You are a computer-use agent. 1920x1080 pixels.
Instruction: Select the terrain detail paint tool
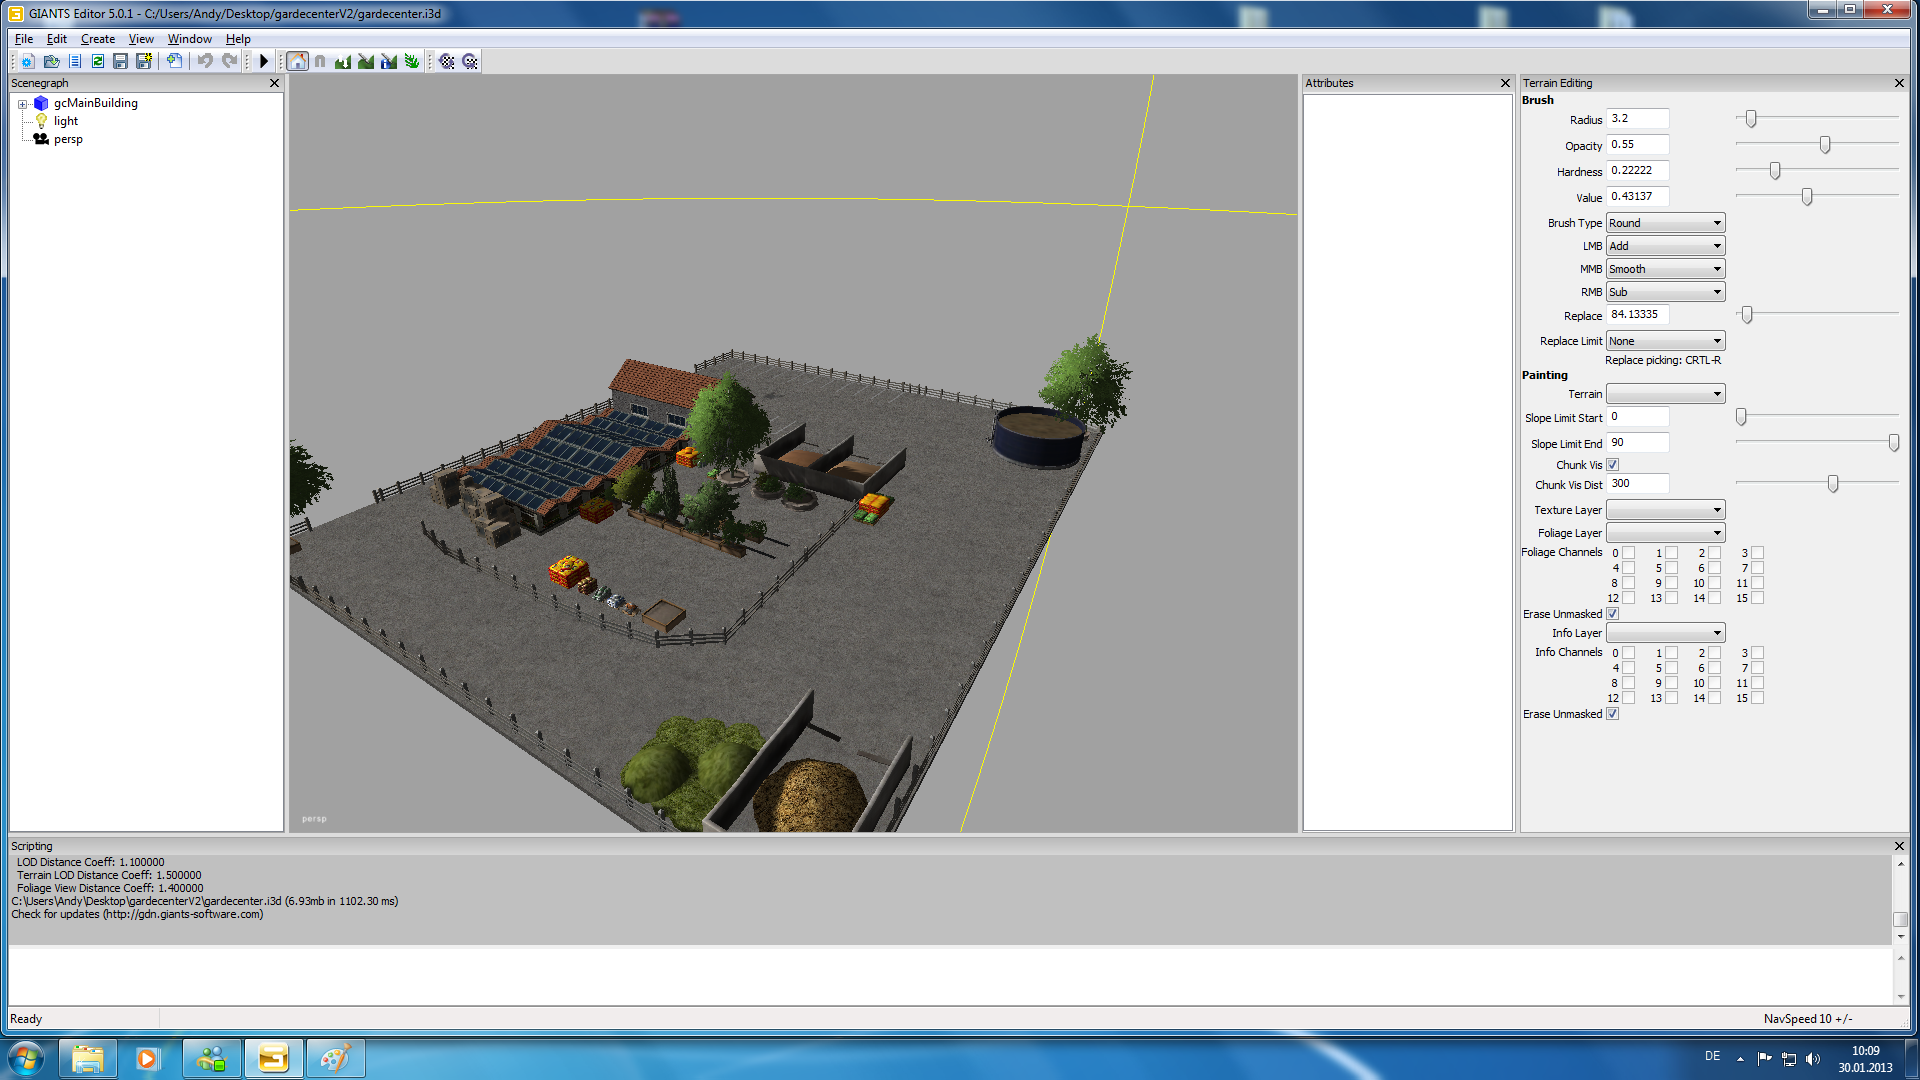pyautogui.click(x=366, y=61)
